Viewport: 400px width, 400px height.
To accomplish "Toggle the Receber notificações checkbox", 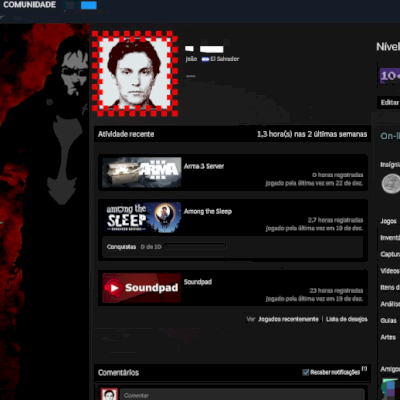I will pyautogui.click(x=305, y=372).
